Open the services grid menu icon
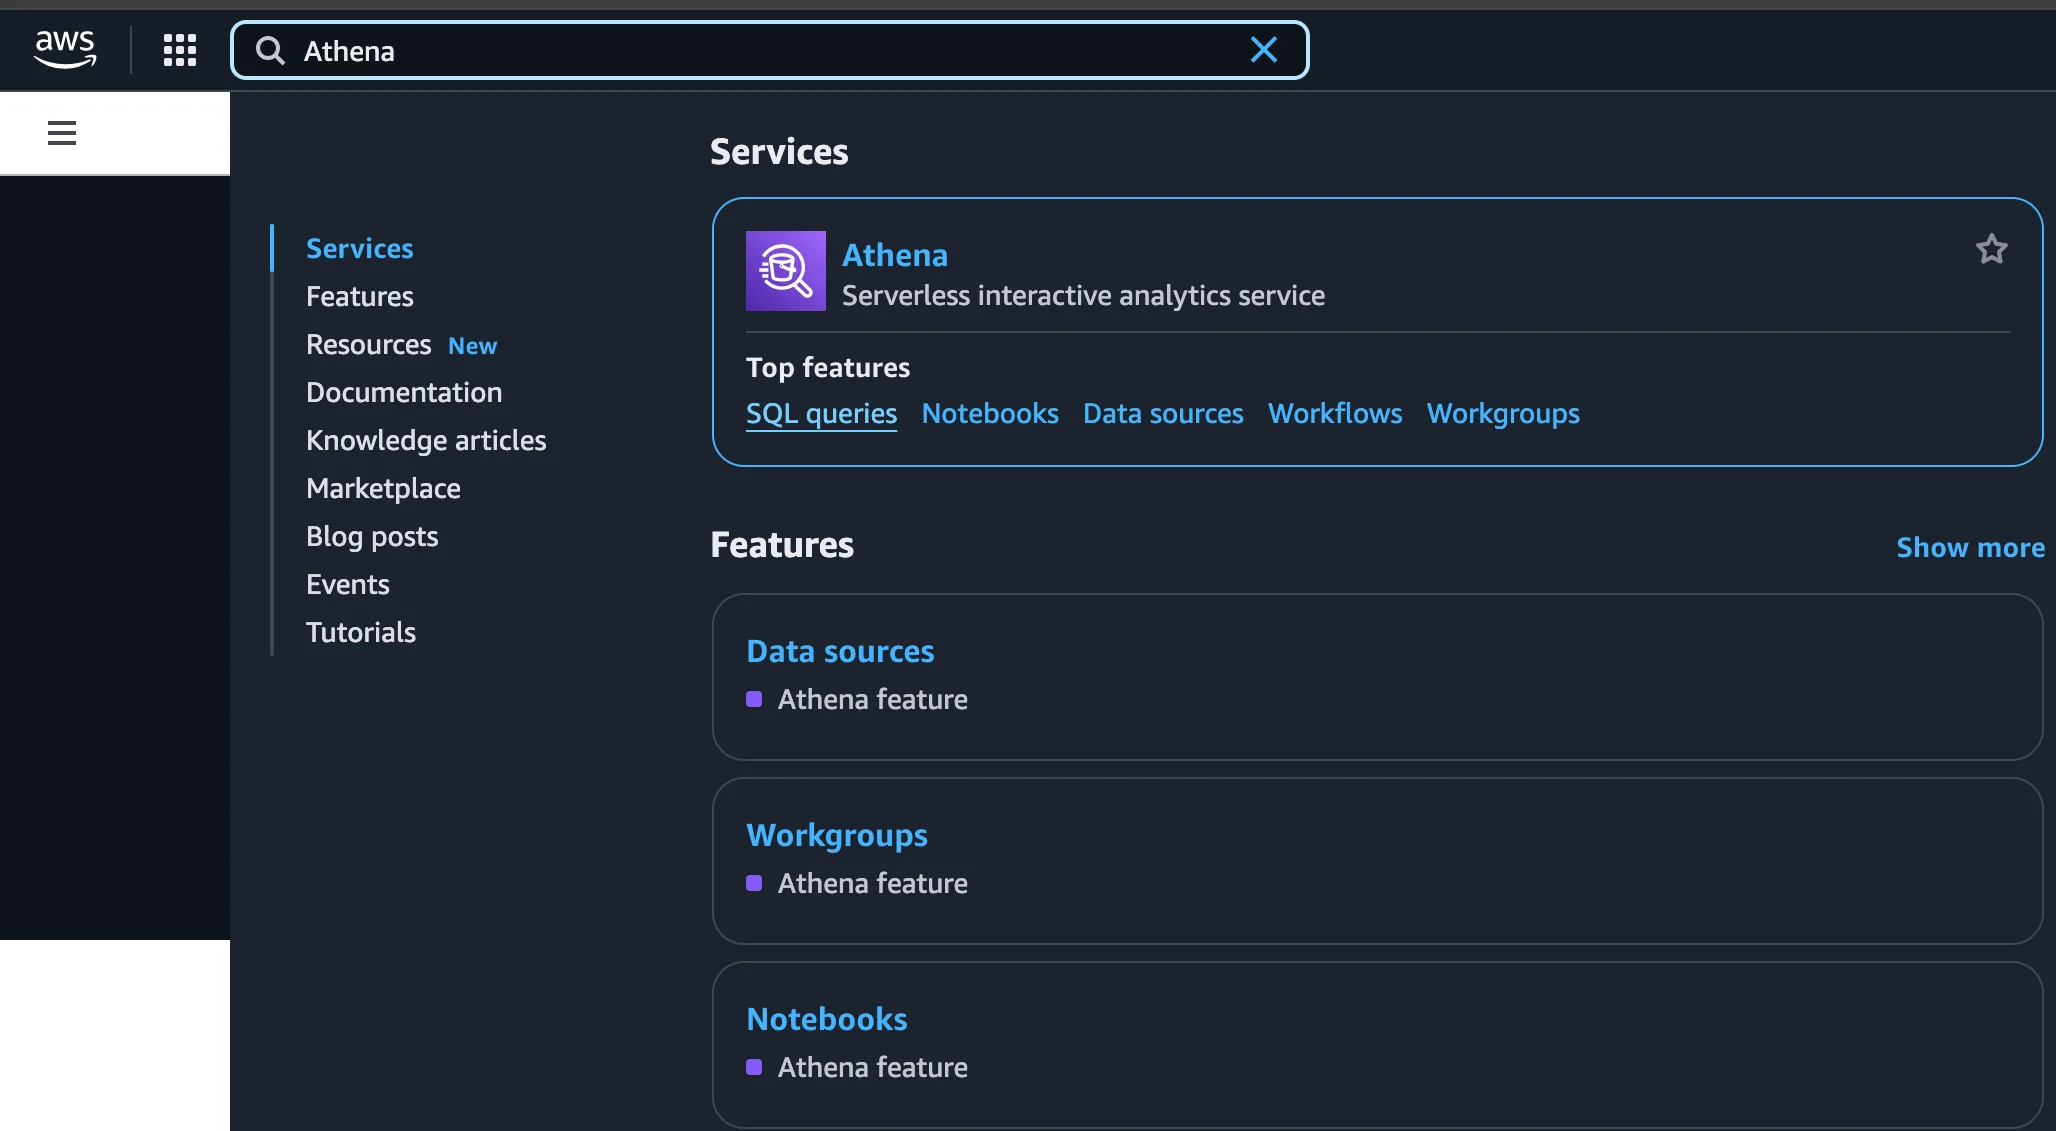The width and height of the screenshot is (2056, 1131). point(180,50)
